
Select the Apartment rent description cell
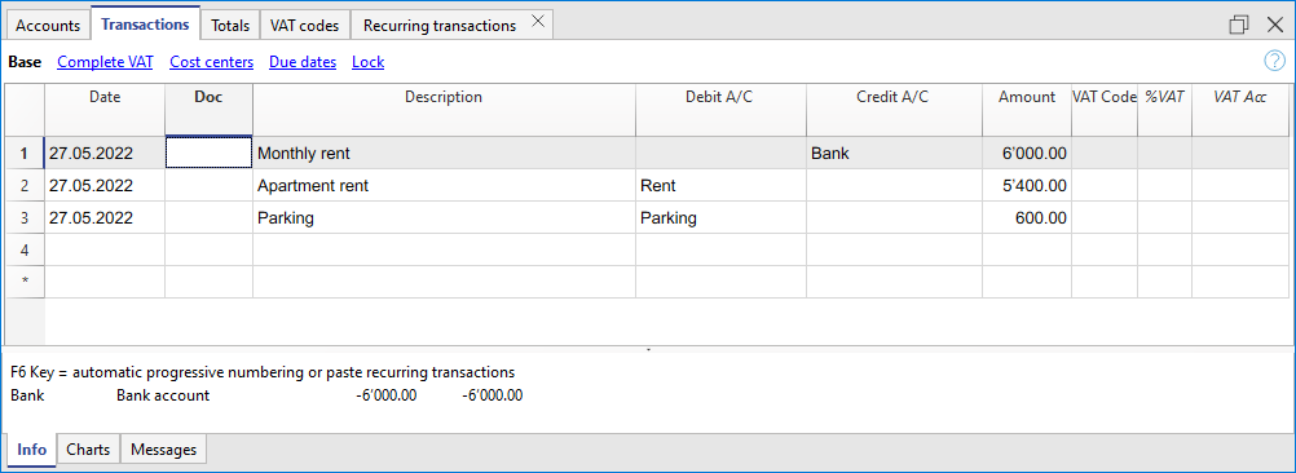[x=443, y=186]
